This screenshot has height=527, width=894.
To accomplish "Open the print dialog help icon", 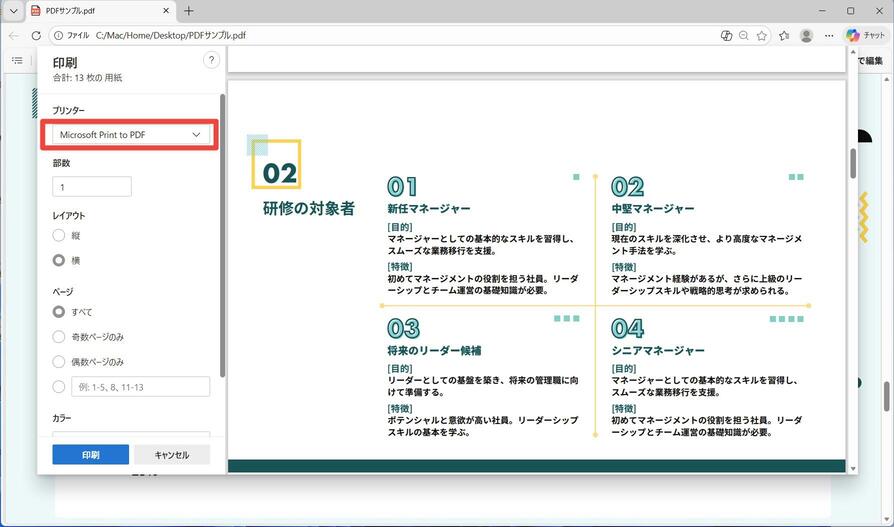I will pos(211,60).
